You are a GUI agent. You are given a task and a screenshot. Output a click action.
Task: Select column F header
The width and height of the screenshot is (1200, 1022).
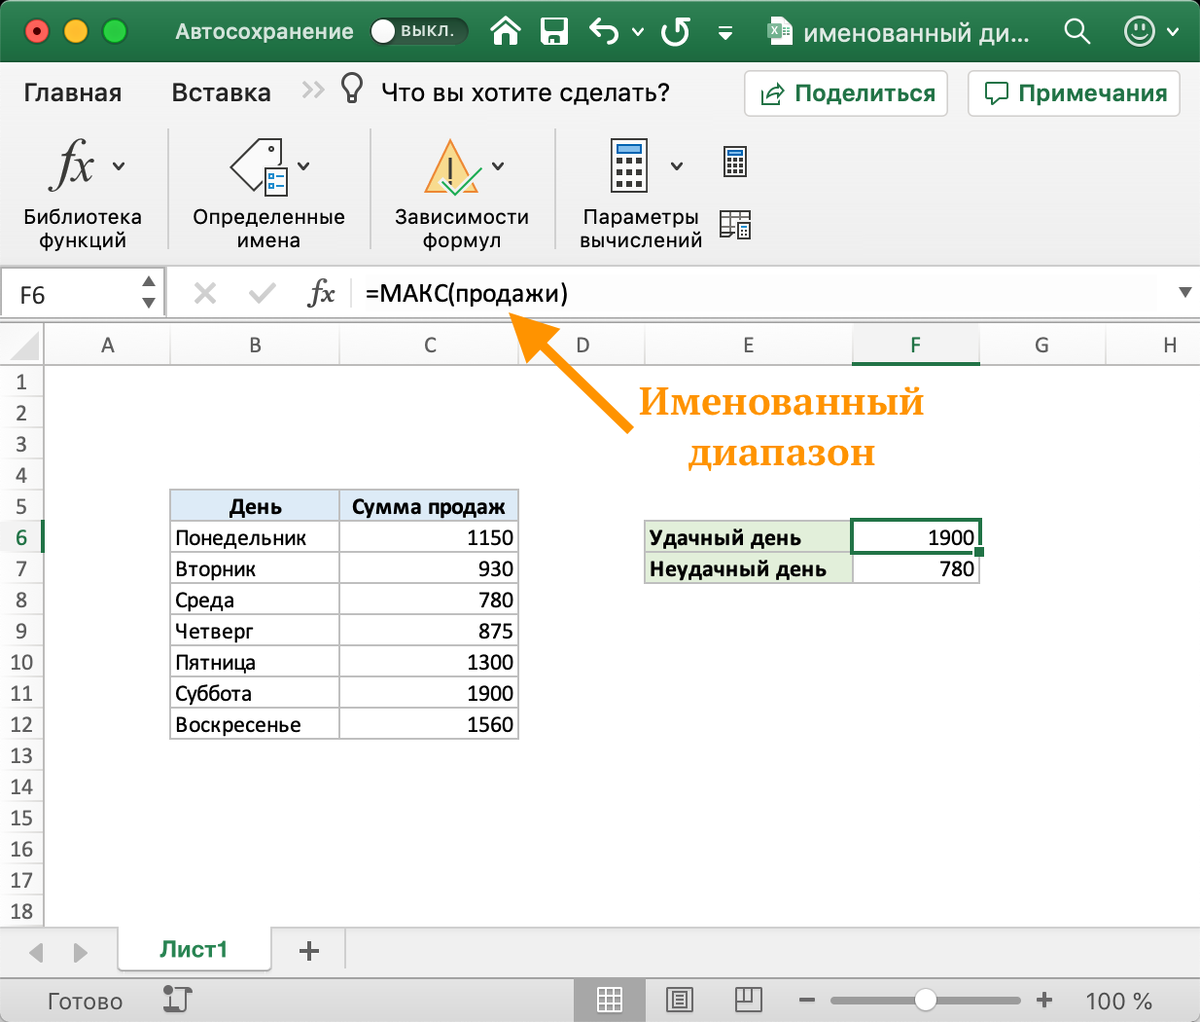[x=915, y=345]
